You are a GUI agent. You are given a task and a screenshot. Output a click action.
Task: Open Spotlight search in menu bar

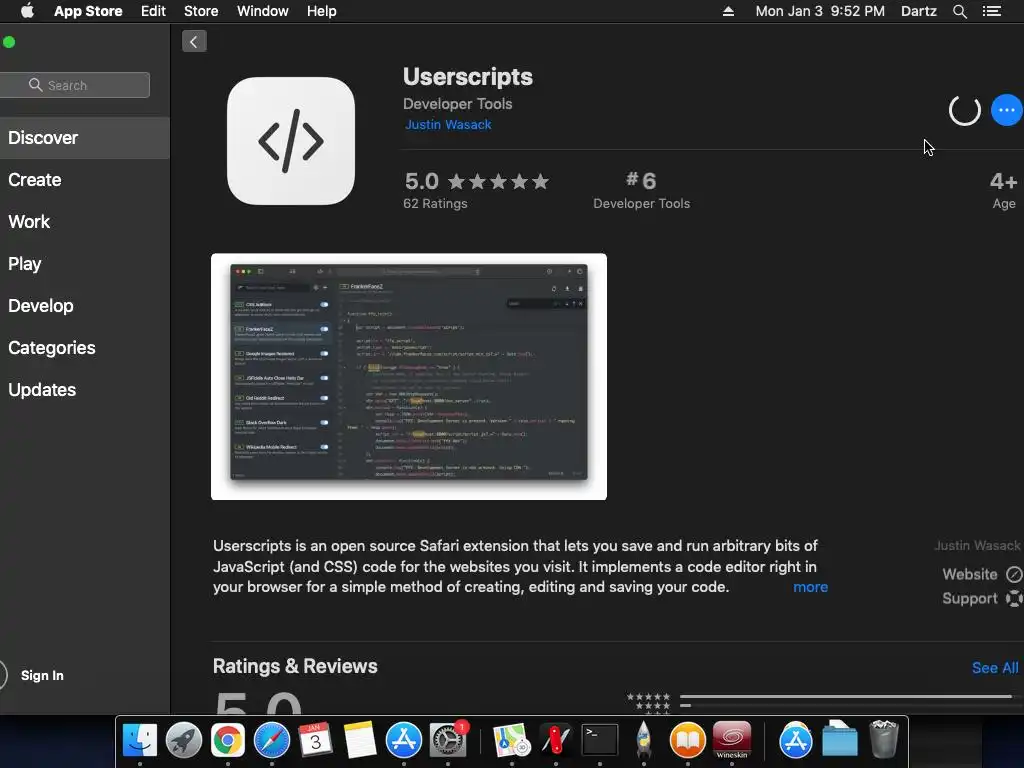[x=959, y=11]
